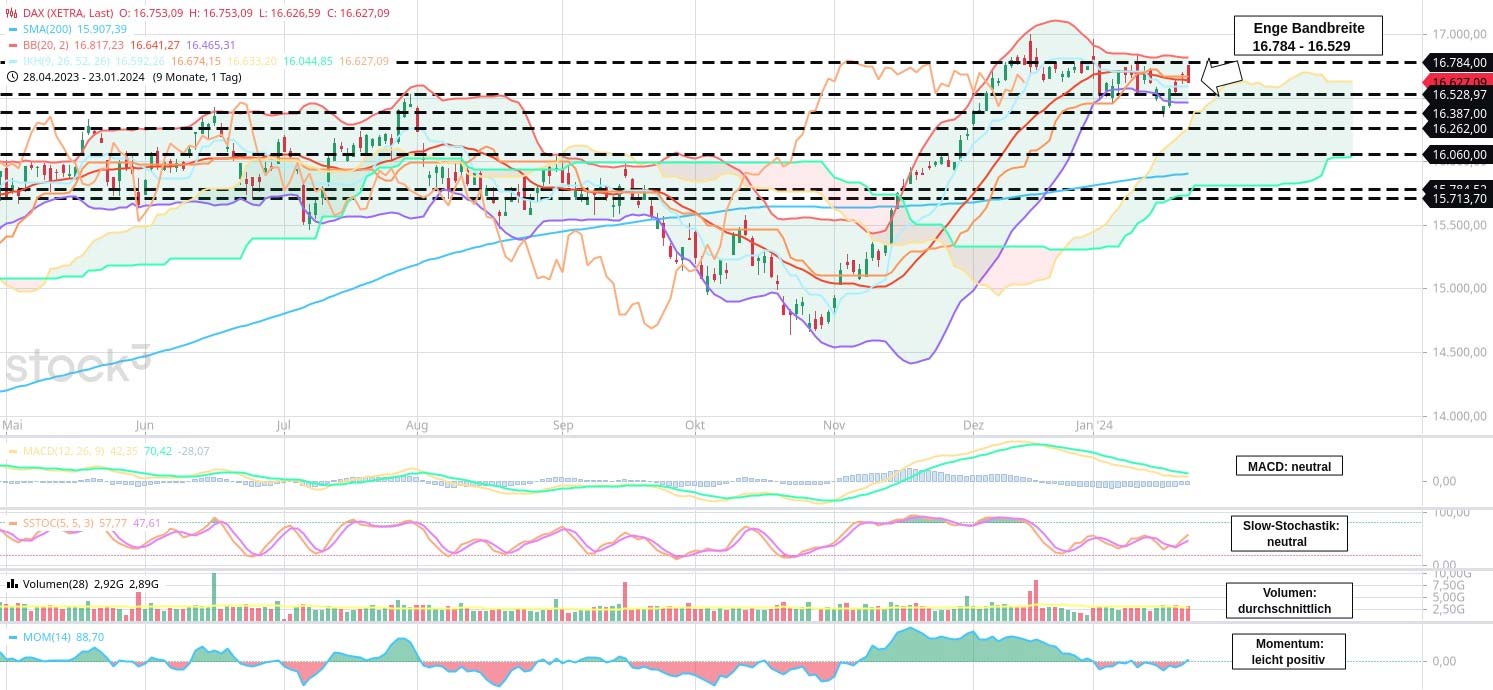The width and height of the screenshot is (1493, 690).
Task: Click the 17.000,00 price axis label
Action: pos(1460,35)
